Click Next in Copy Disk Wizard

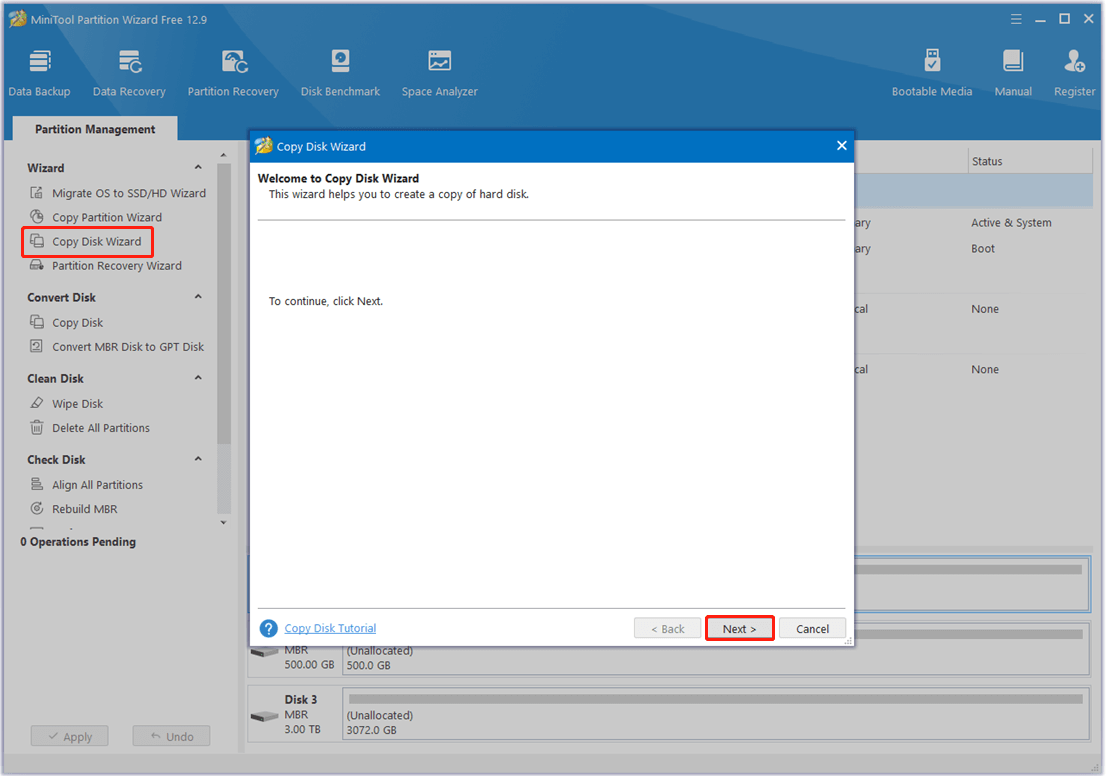[739, 628]
